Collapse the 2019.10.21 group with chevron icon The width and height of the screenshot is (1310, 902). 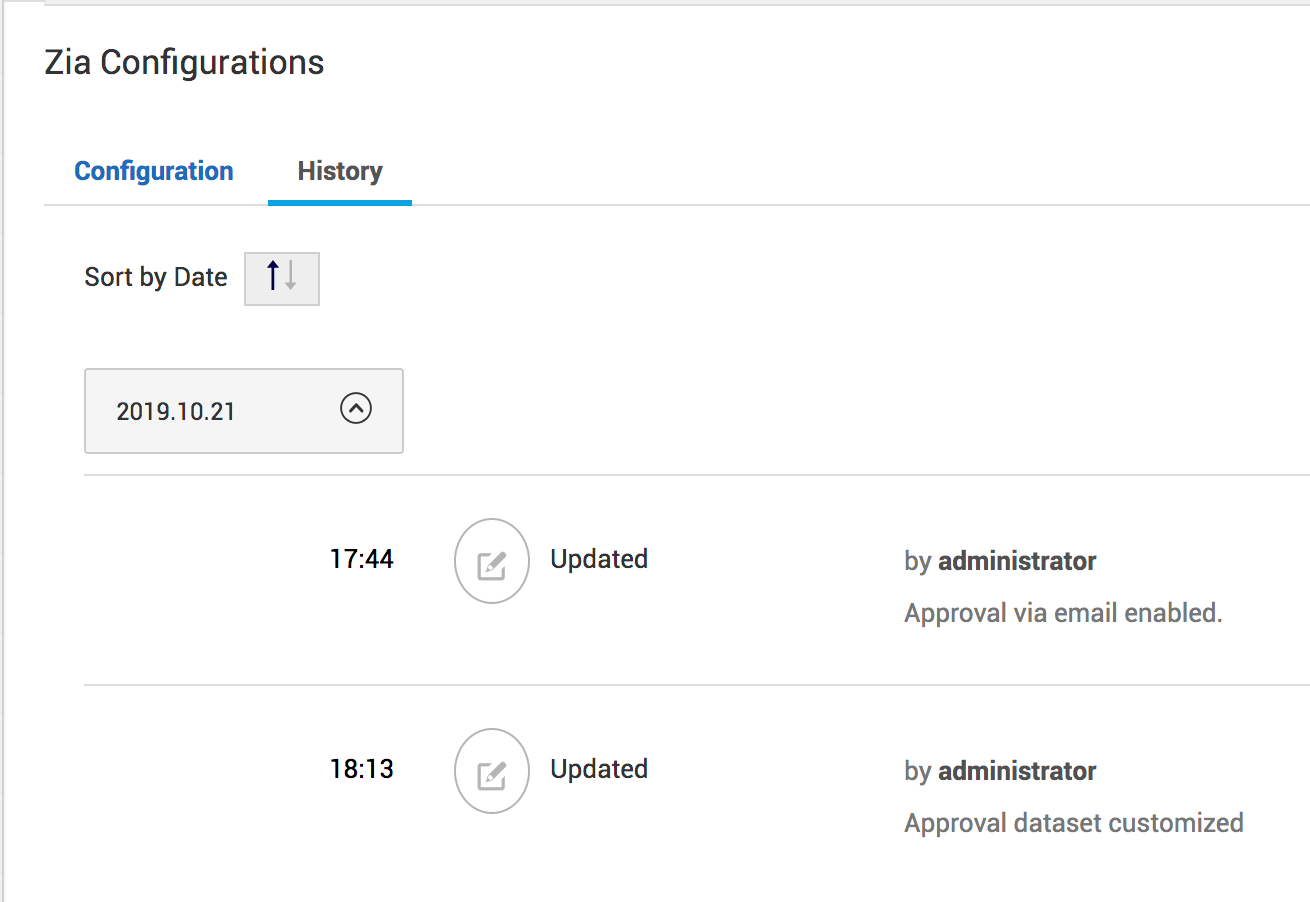pos(356,408)
